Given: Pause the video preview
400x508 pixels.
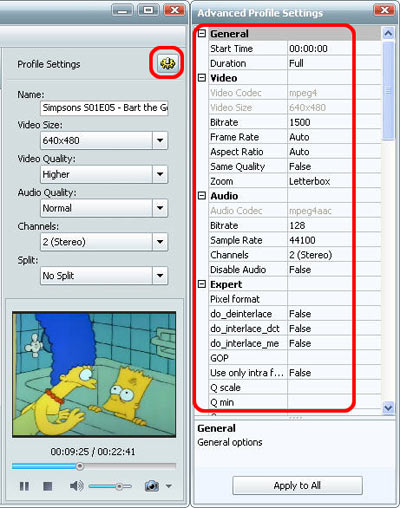Looking at the screenshot, I should 24,486.
